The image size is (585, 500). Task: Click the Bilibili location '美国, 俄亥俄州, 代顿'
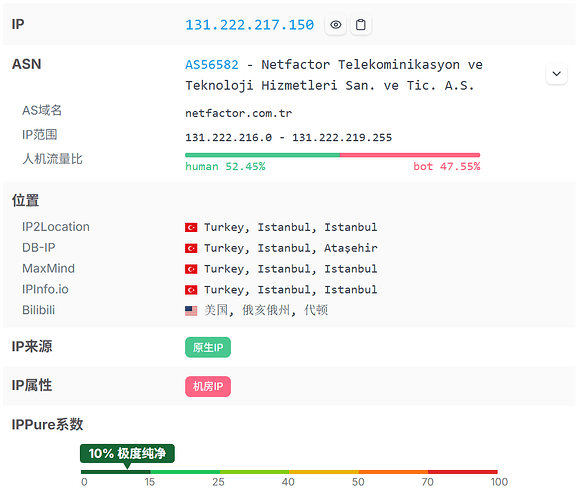coord(266,310)
